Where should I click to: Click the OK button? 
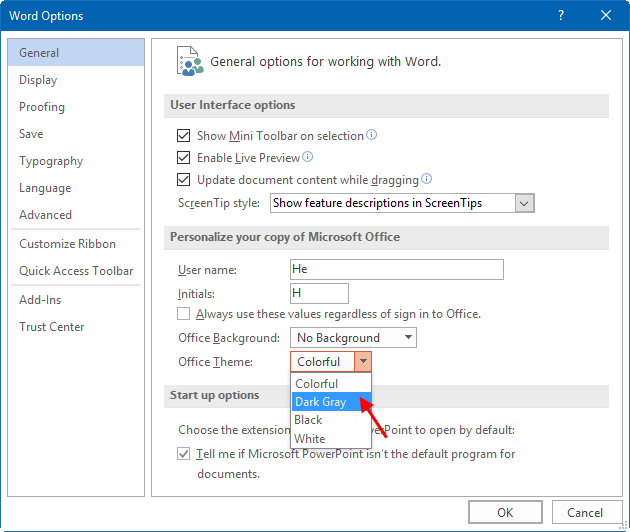505,512
